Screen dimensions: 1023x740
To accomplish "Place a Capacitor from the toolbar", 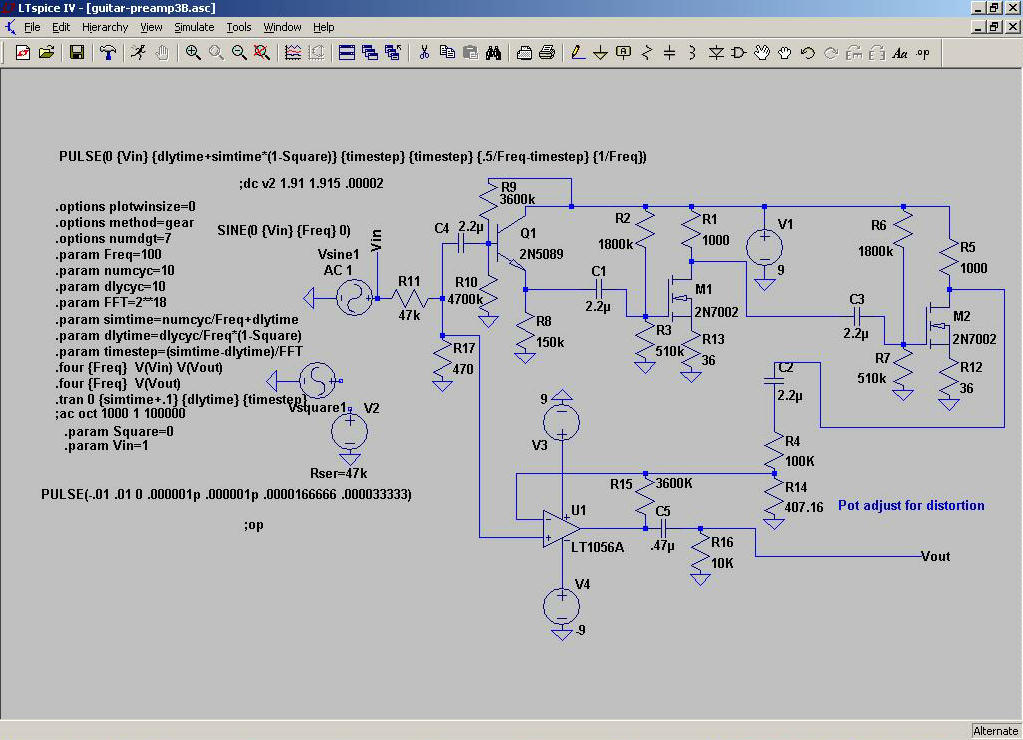I will pyautogui.click(x=669, y=53).
